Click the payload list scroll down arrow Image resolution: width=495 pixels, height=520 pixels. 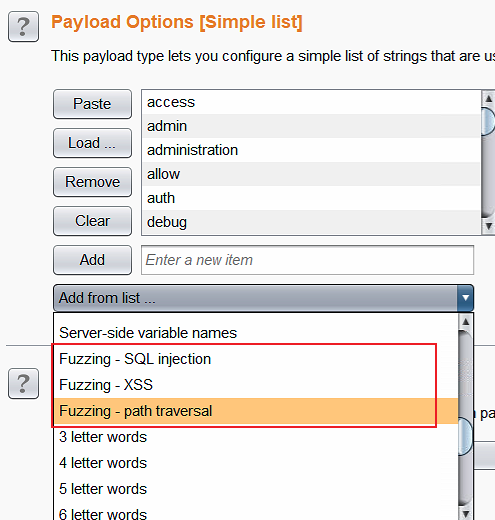pyautogui.click(x=488, y=226)
